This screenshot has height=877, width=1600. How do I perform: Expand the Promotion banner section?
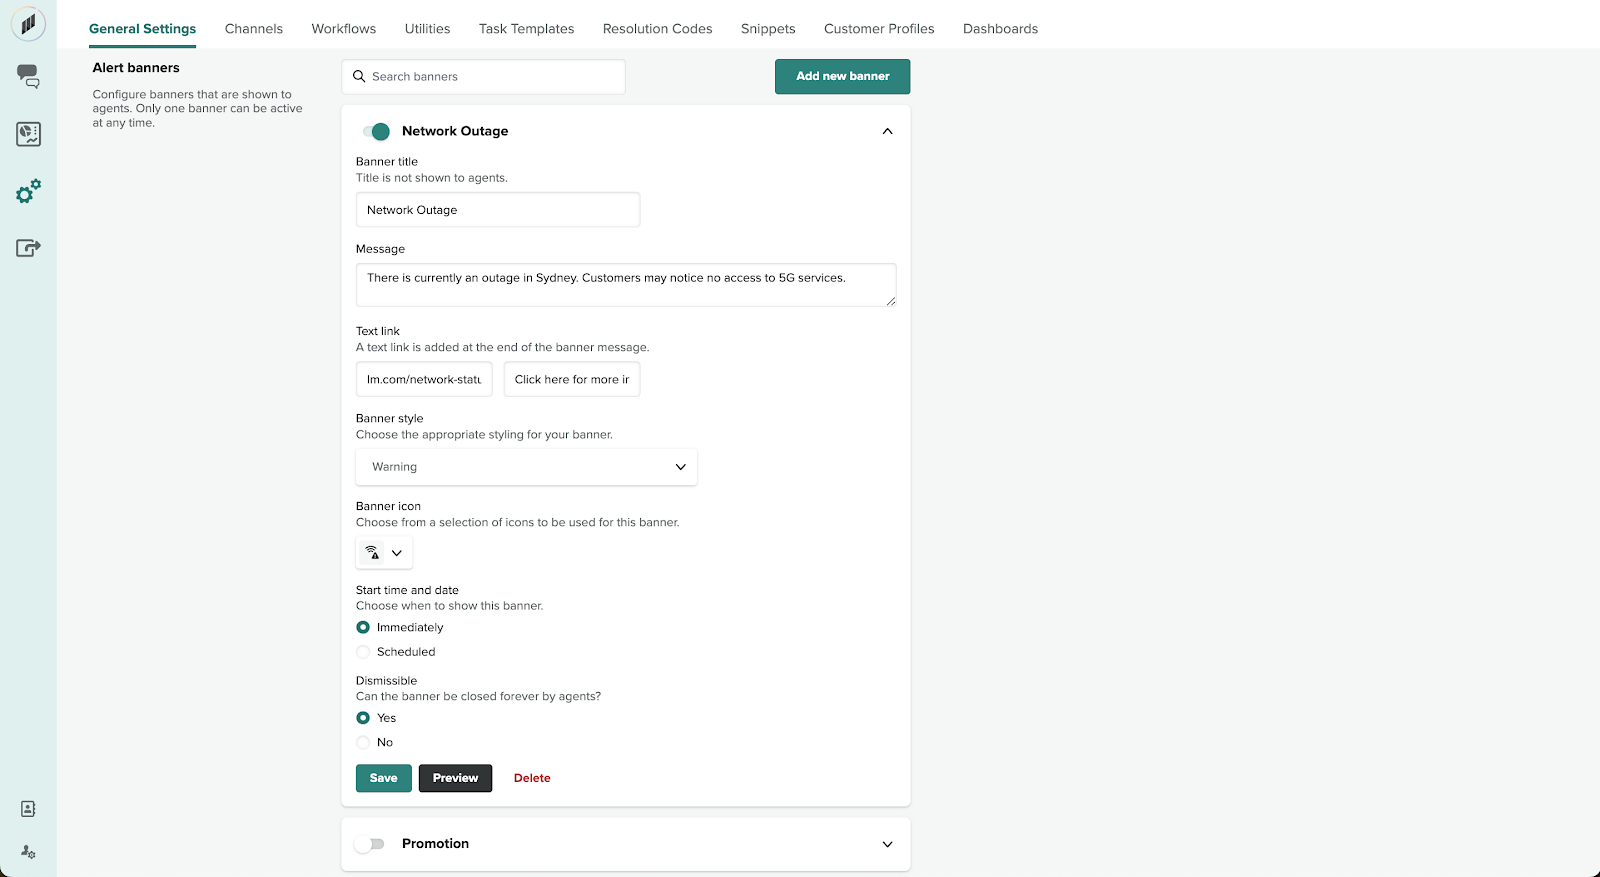887,844
